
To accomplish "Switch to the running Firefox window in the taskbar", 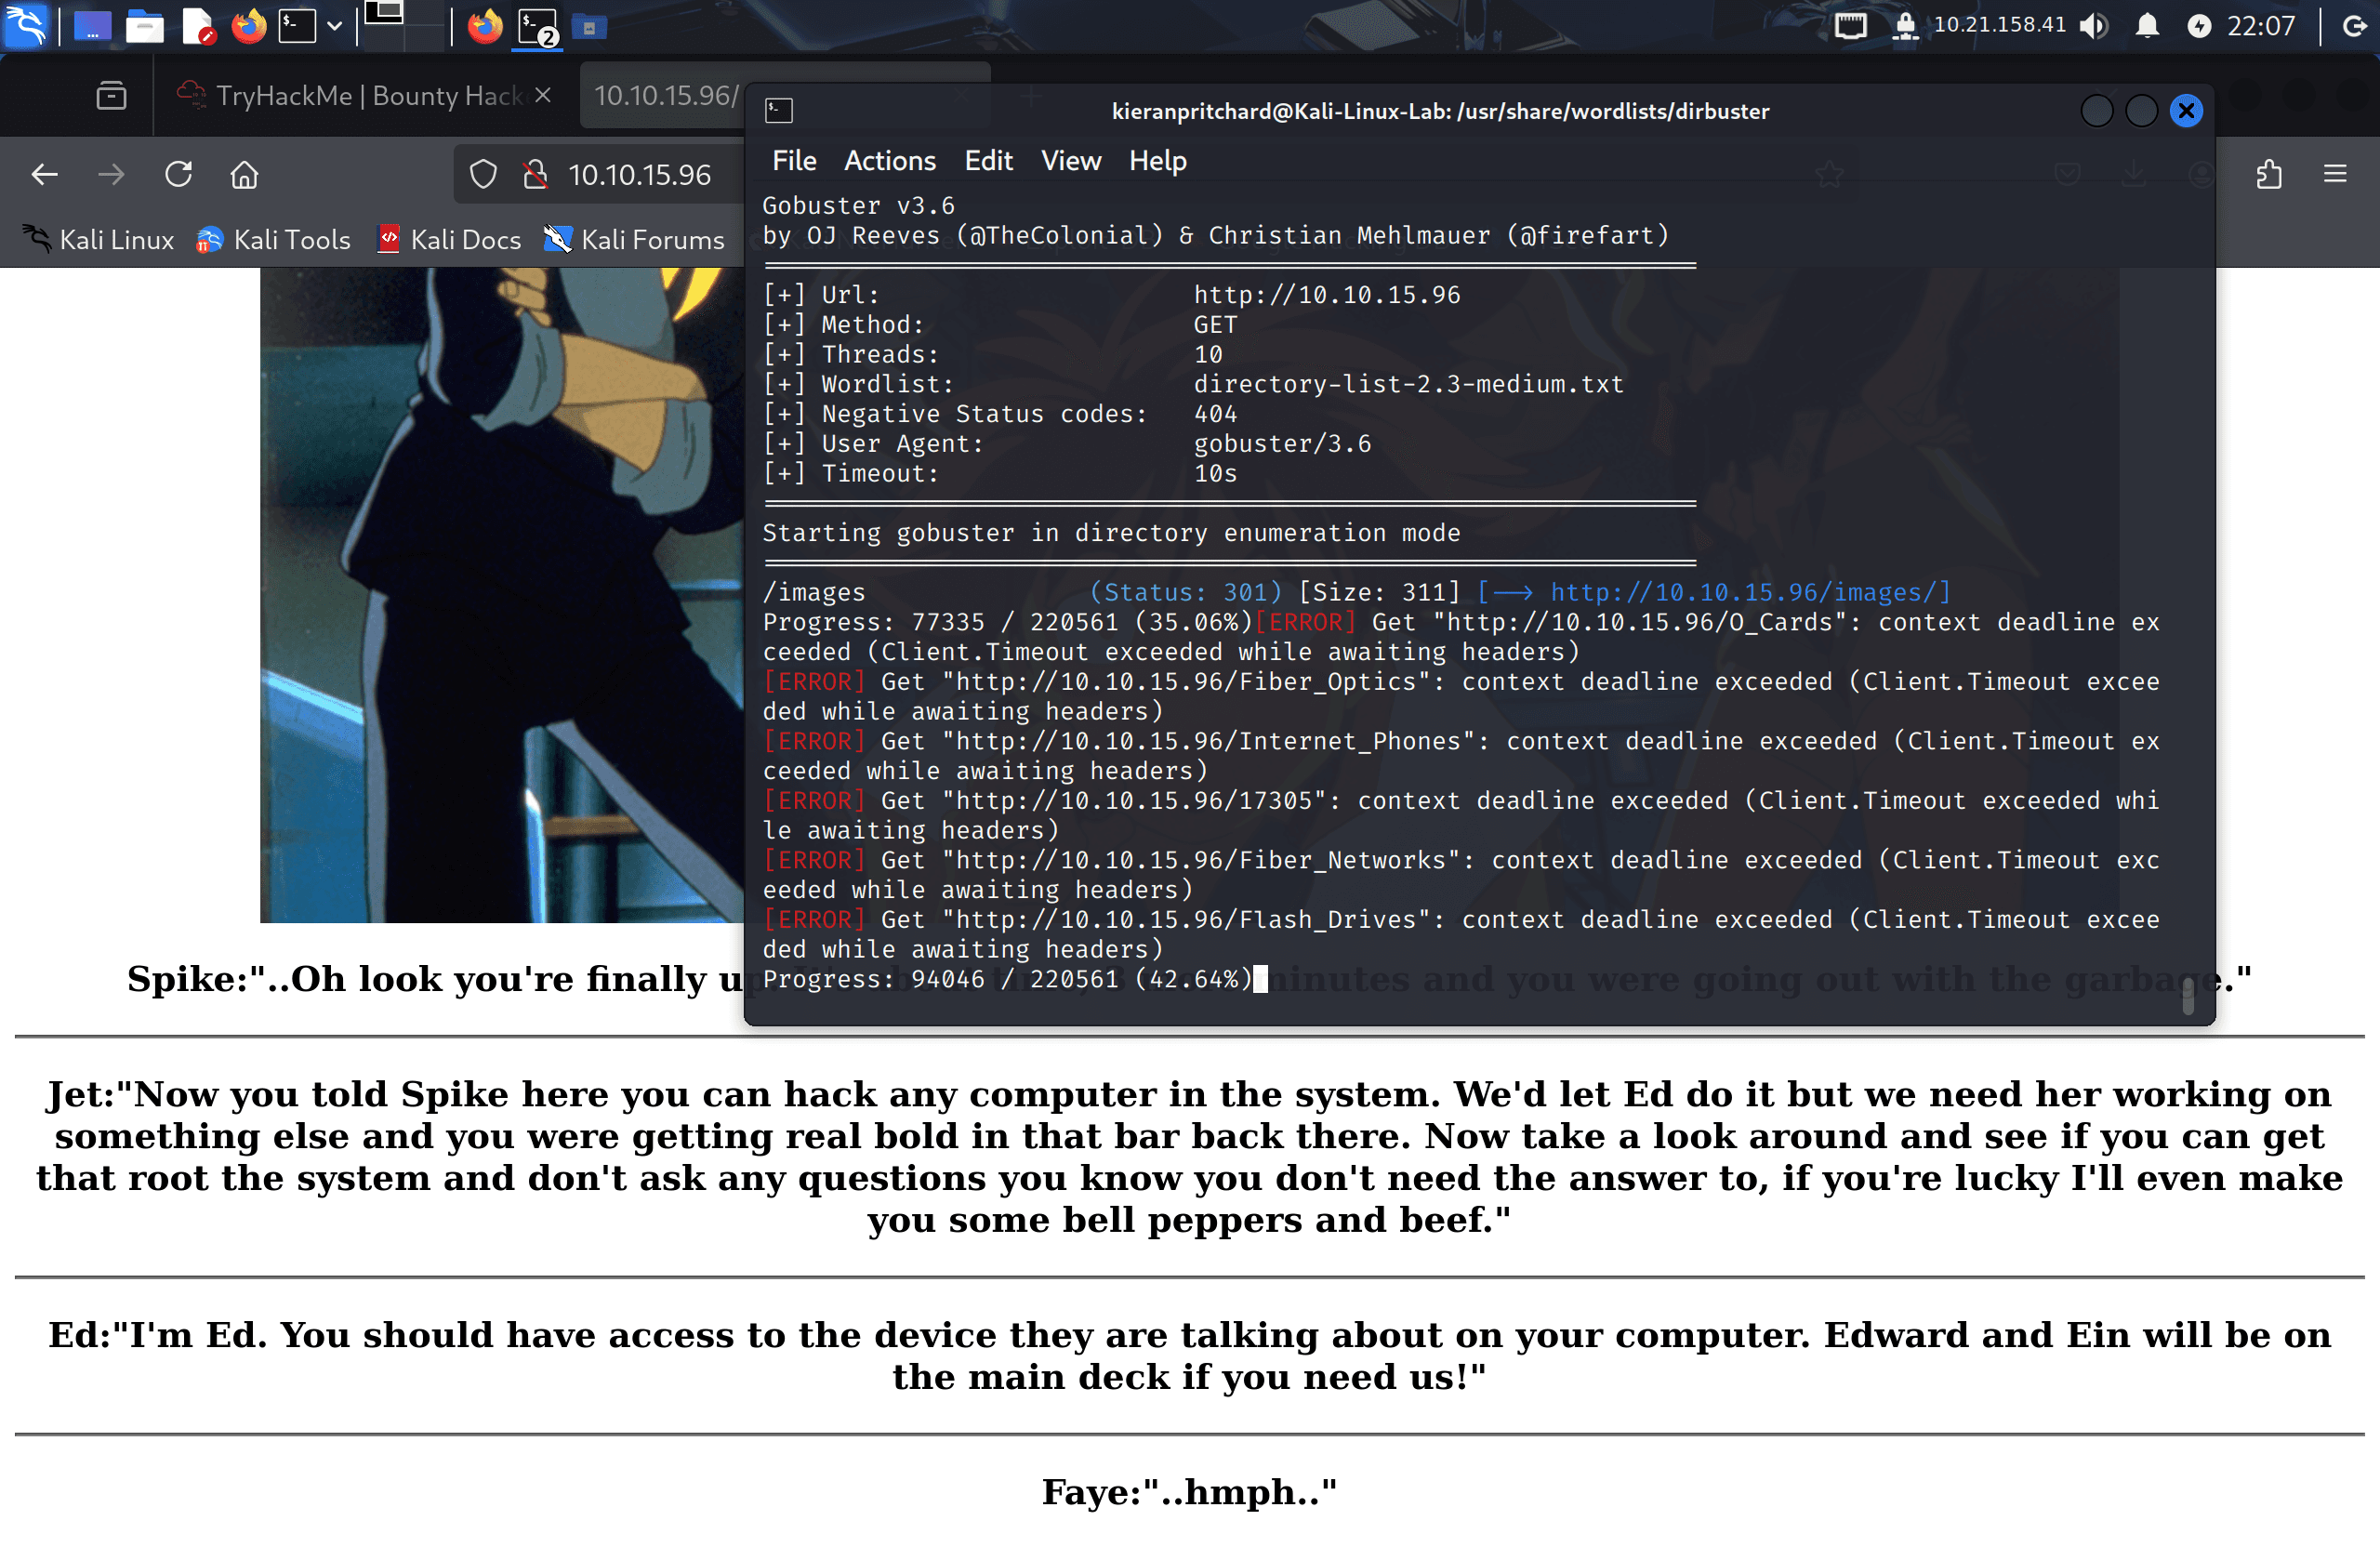I will 485,26.
